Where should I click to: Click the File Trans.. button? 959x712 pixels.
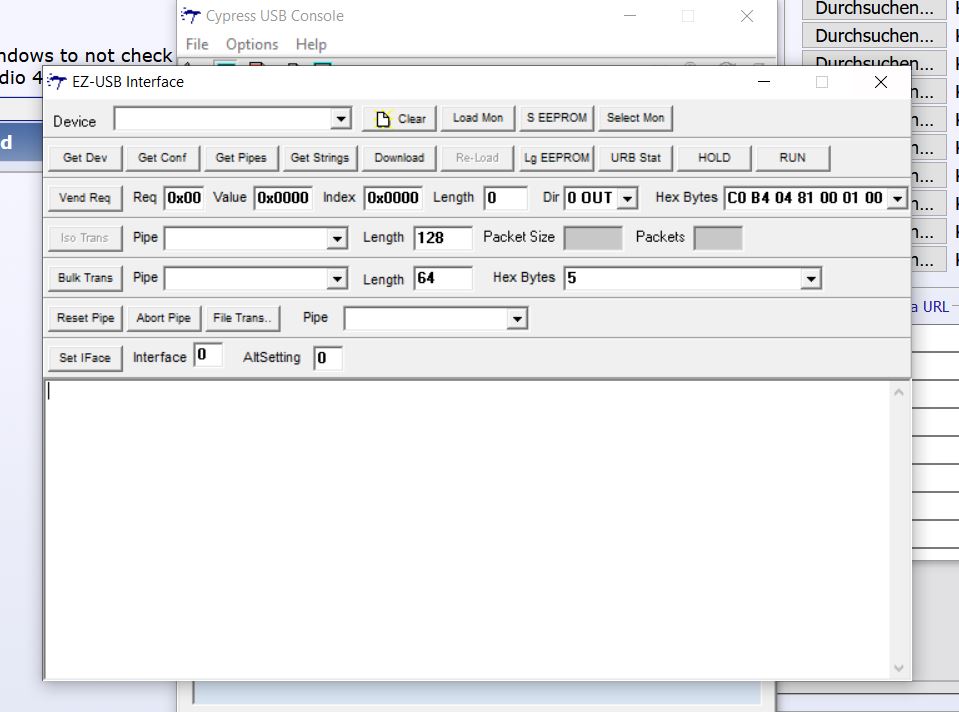point(242,318)
